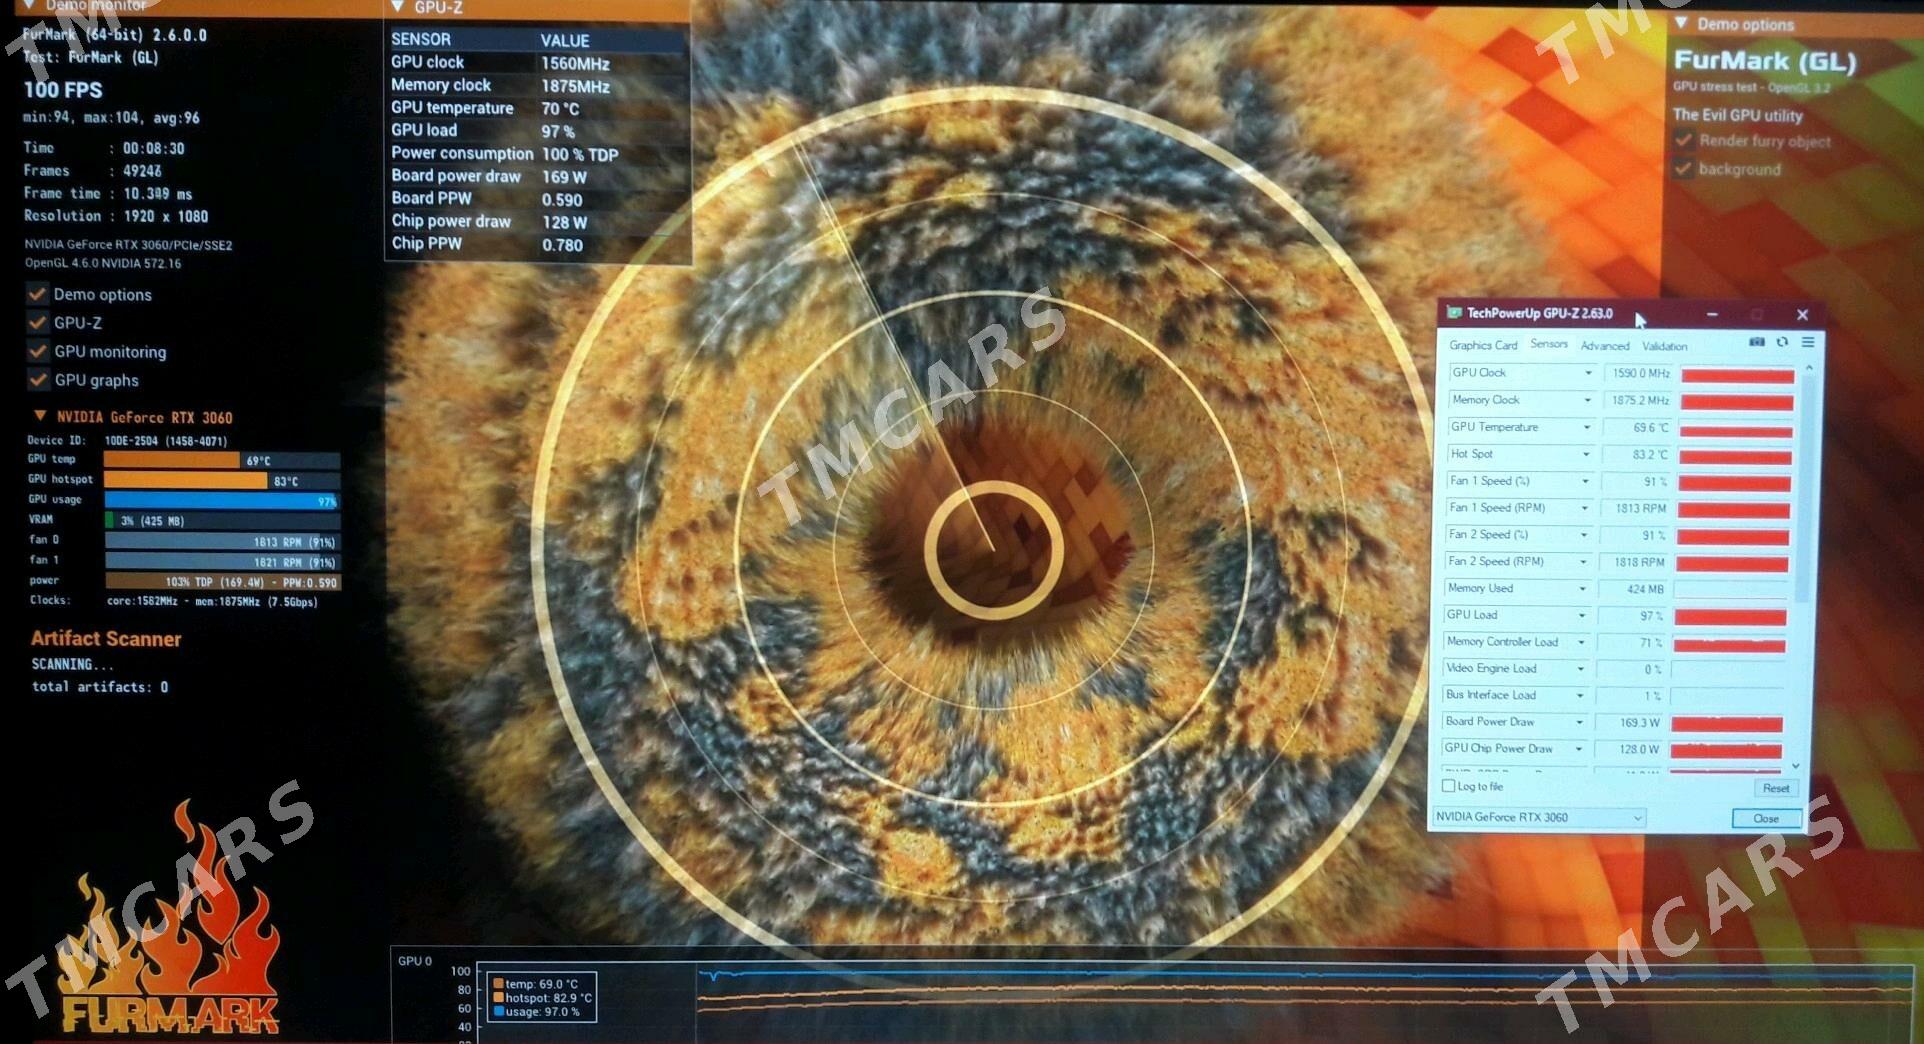Viewport: 1924px width, 1044px height.
Task: Open the Video Engine Load dropdown
Action: tap(1581, 668)
